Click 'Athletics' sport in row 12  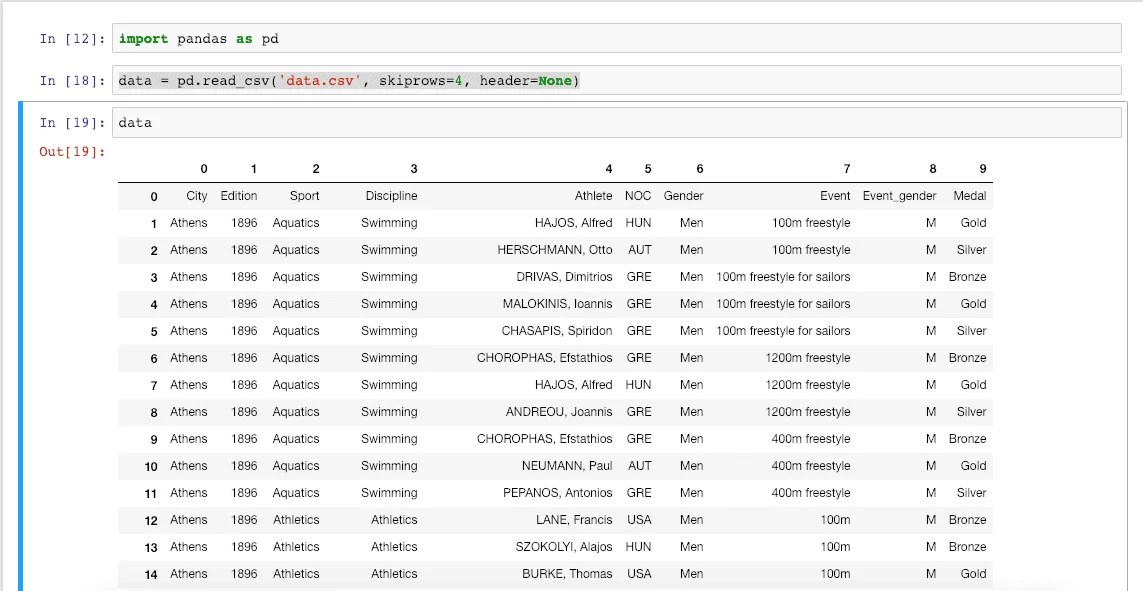pyautogui.click(x=296, y=520)
